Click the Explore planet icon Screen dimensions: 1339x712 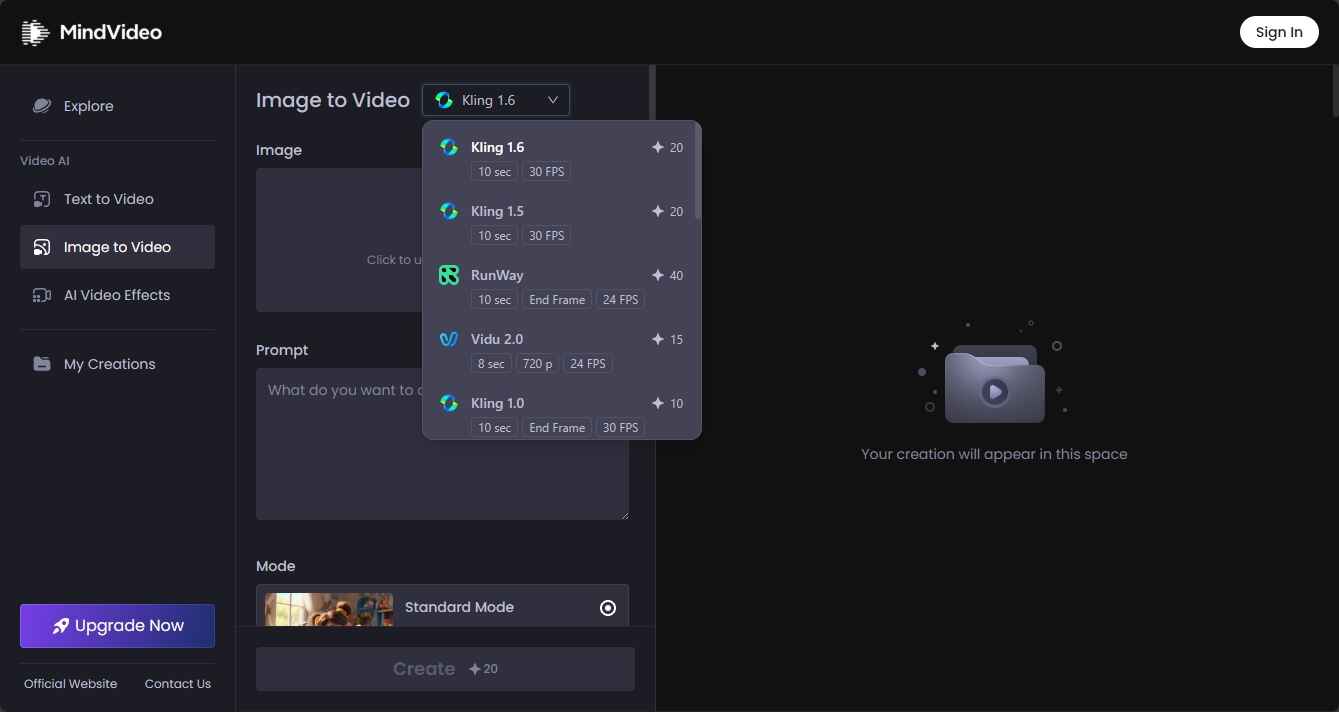42,106
